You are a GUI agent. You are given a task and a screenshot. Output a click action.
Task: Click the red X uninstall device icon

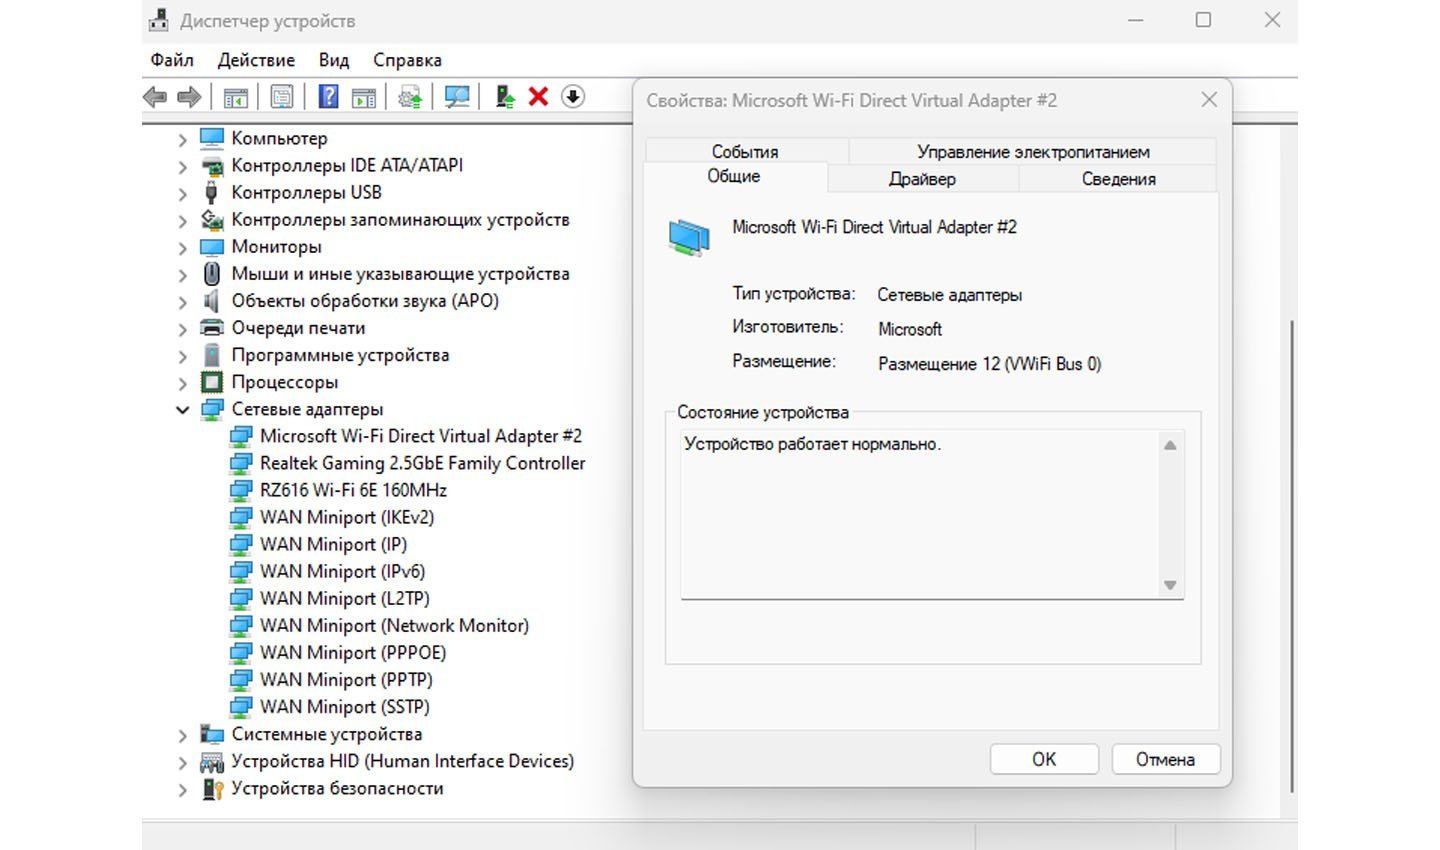tap(538, 97)
